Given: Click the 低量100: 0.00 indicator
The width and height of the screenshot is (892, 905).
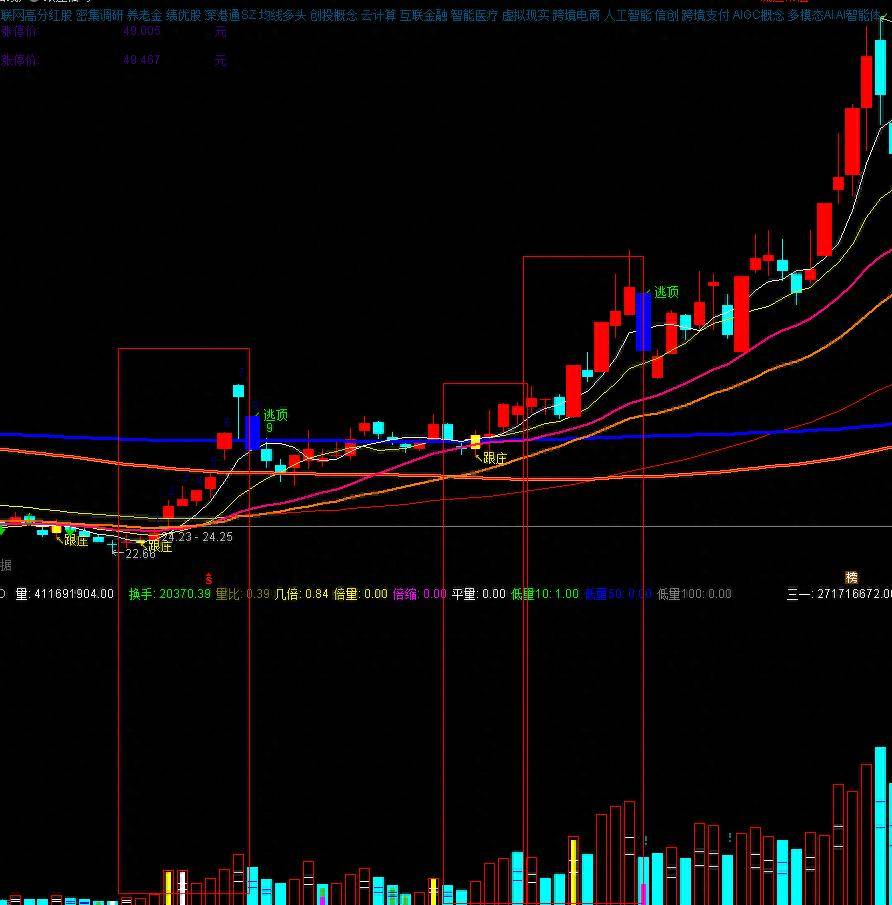Looking at the screenshot, I should coord(695,594).
